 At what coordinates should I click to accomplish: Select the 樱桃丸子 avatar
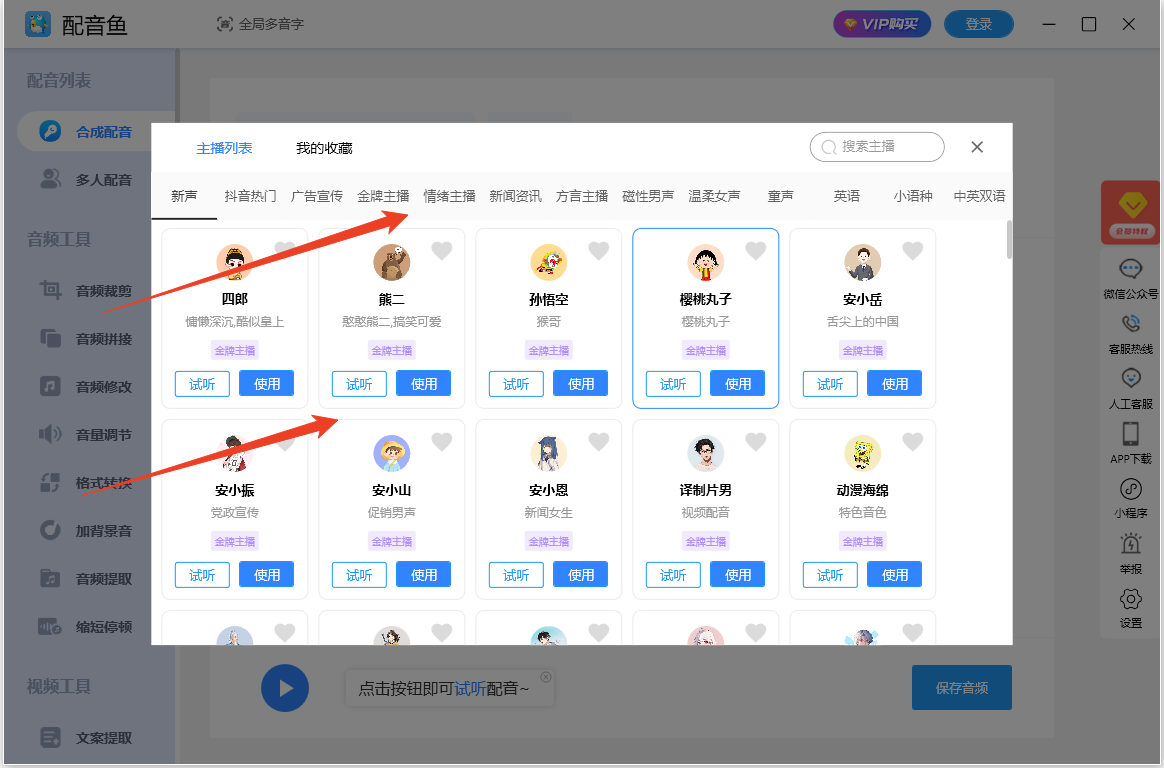[706, 263]
